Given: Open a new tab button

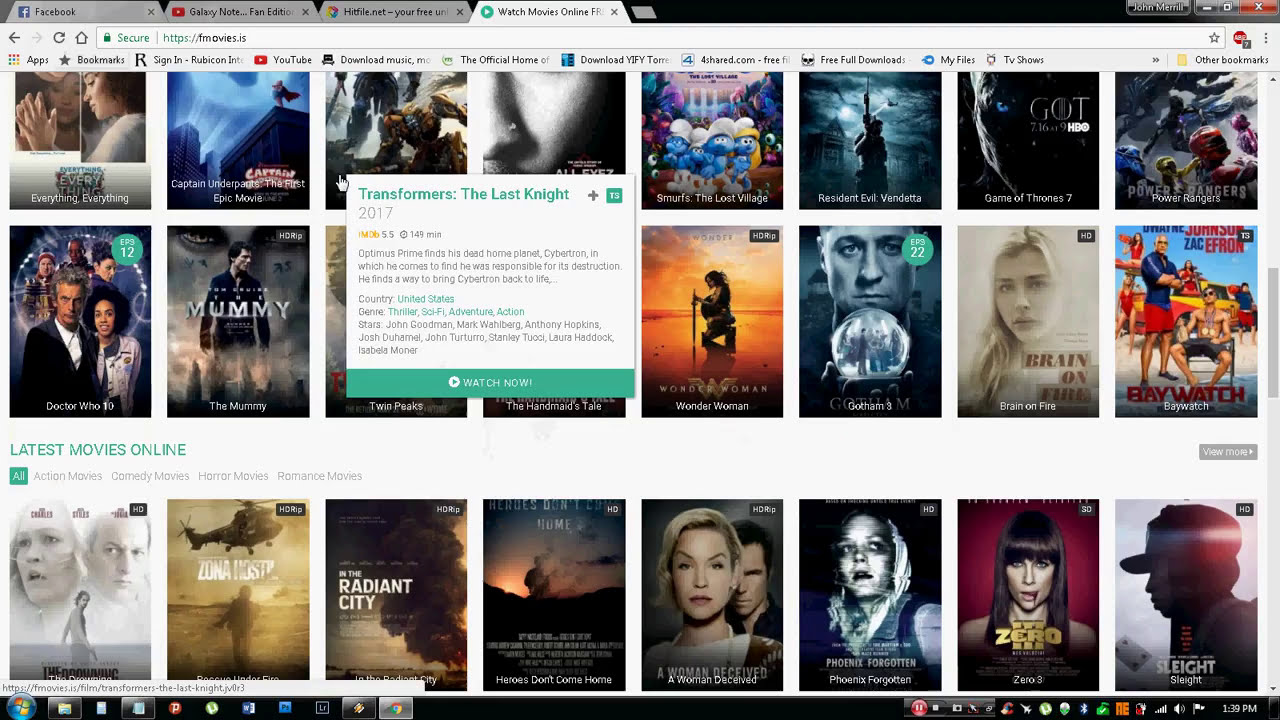Looking at the screenshot, I should pyautogui.click(x=643, y=12).
